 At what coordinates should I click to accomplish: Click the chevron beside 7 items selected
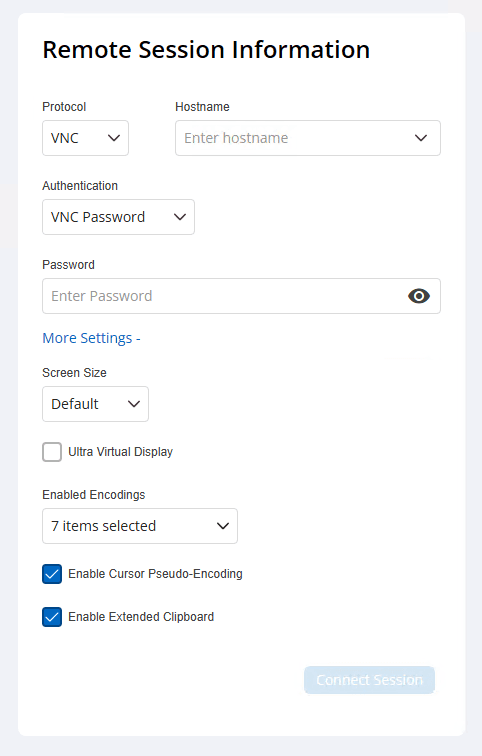click(223, 526)
